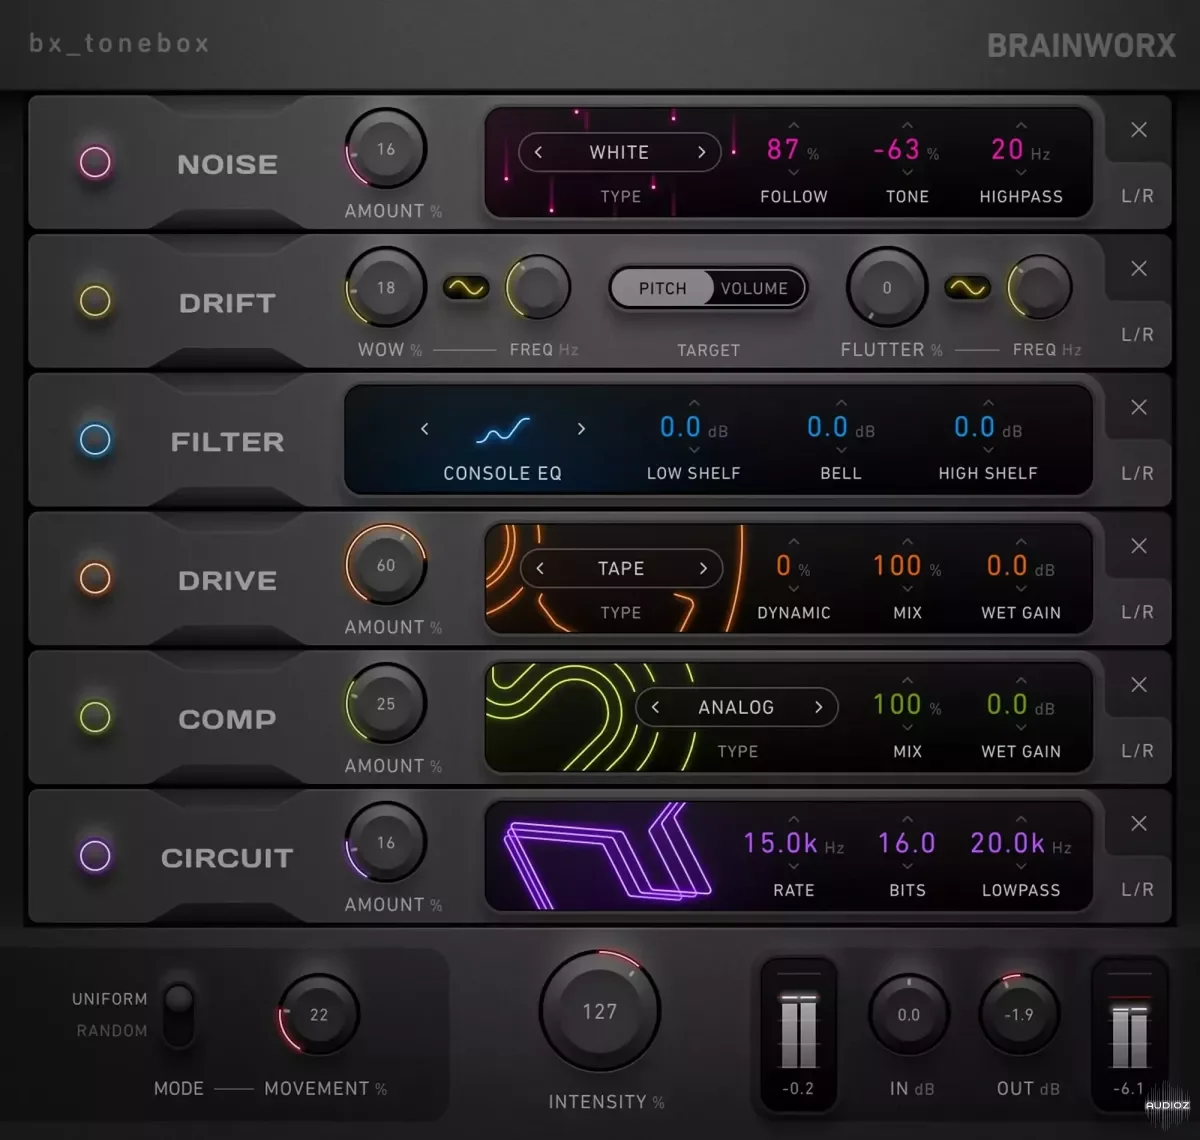Decrease noise TONE value with down chevron

pos(907,173)
